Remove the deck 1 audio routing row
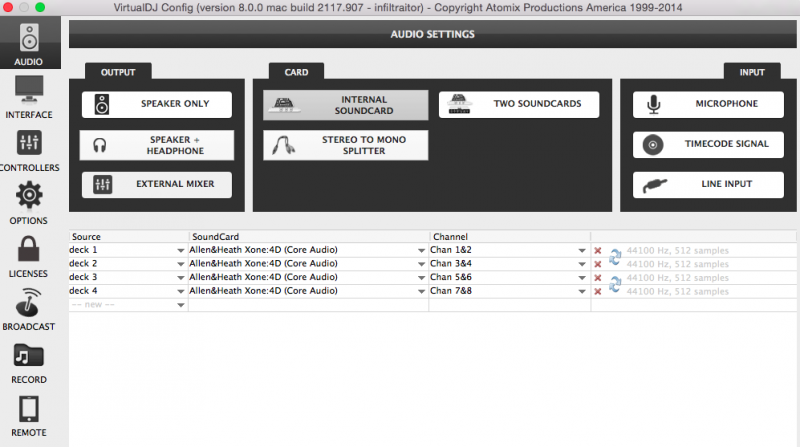This screenshot has width=800, height=447. [597, 251]
